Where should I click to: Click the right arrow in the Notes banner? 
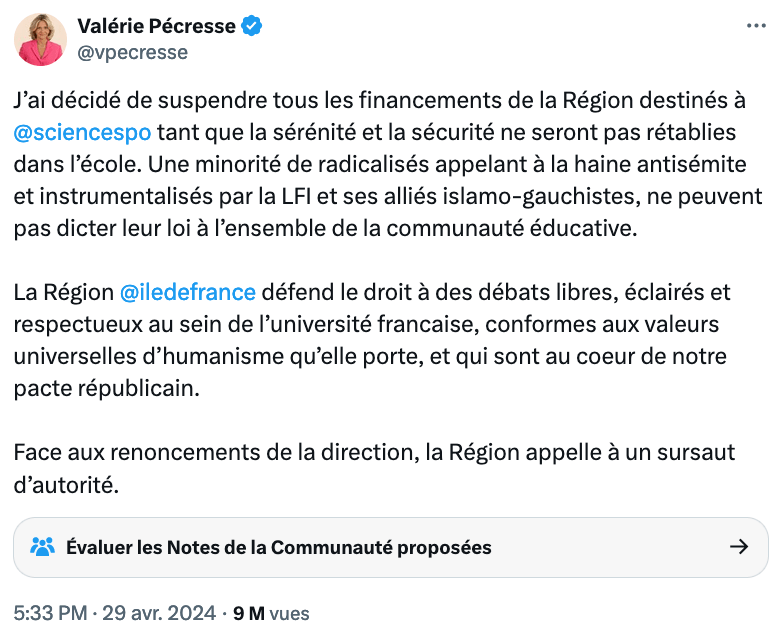[x=739, y=547]
